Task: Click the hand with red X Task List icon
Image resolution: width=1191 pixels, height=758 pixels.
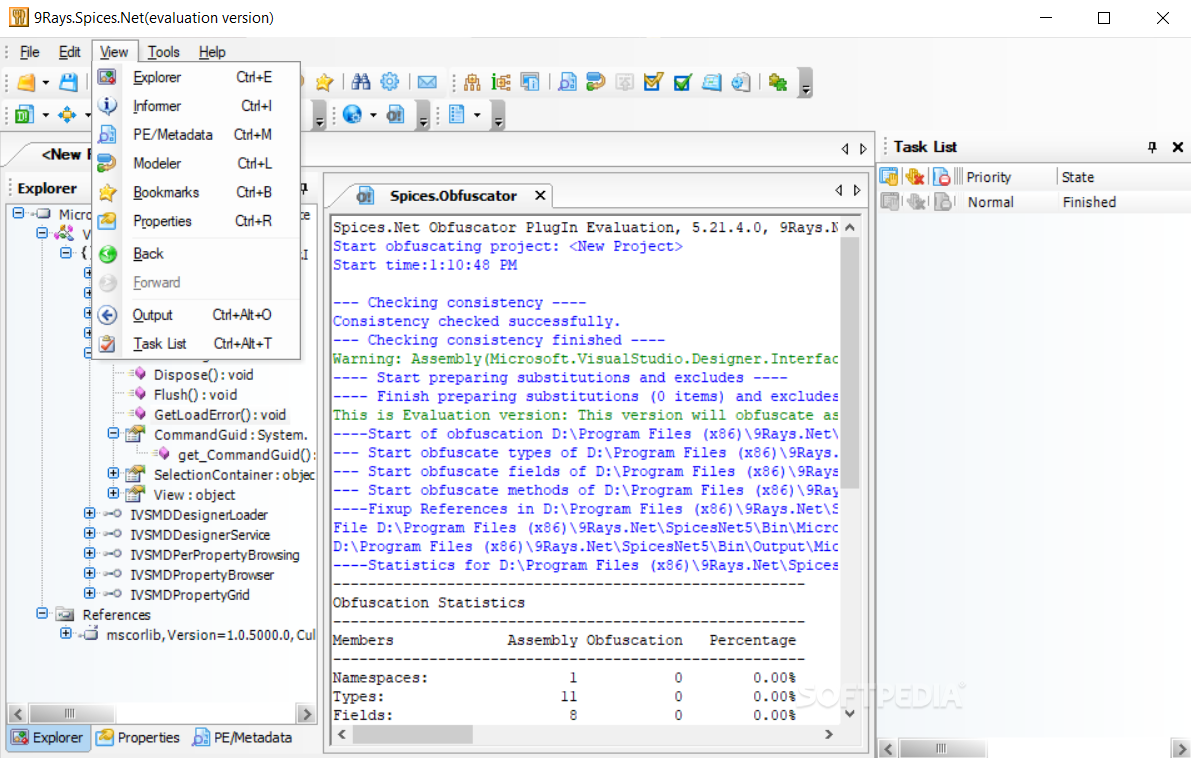Action: tap(915, 176)
